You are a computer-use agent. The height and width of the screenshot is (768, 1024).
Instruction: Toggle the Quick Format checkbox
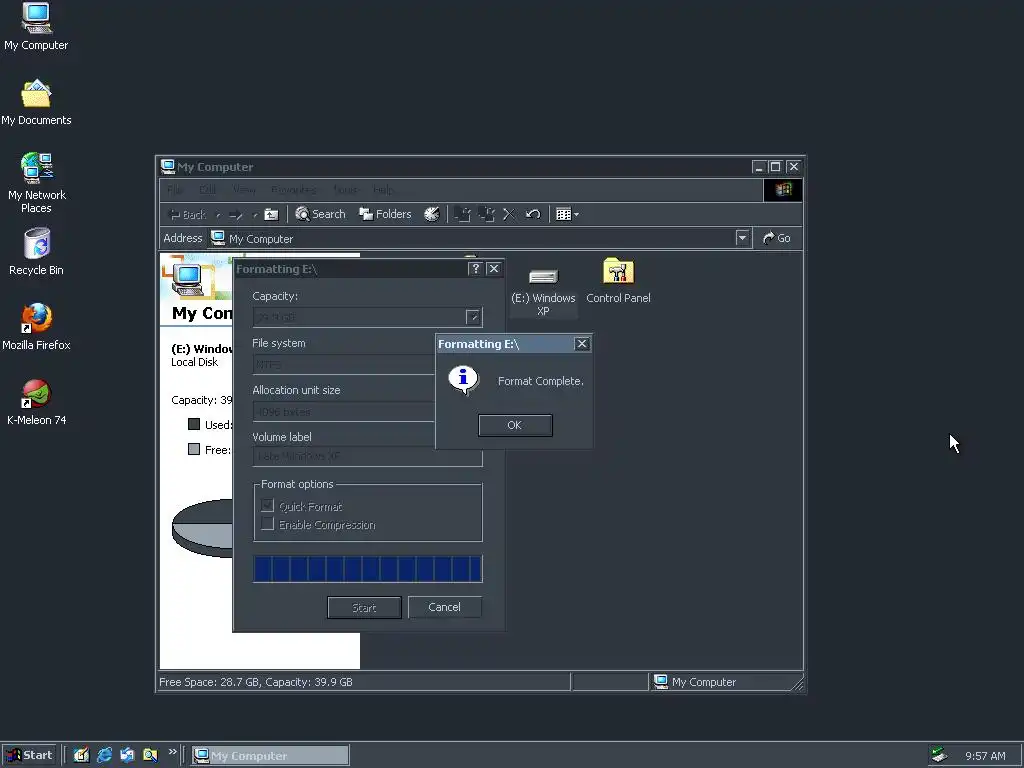click(x=267, y=505)
